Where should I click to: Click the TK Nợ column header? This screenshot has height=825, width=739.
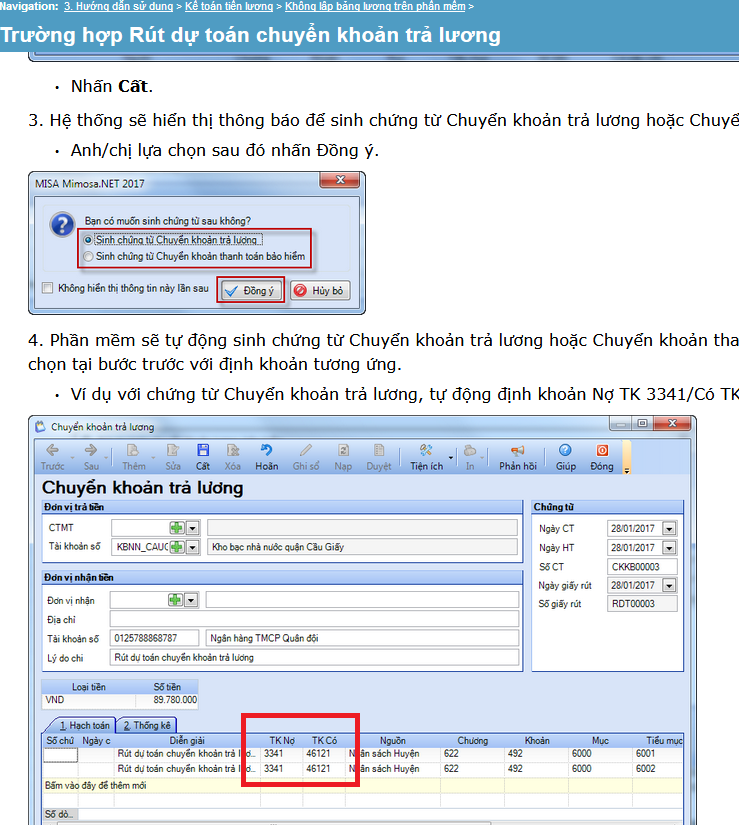pyautogui.click(x=282, y=740)
